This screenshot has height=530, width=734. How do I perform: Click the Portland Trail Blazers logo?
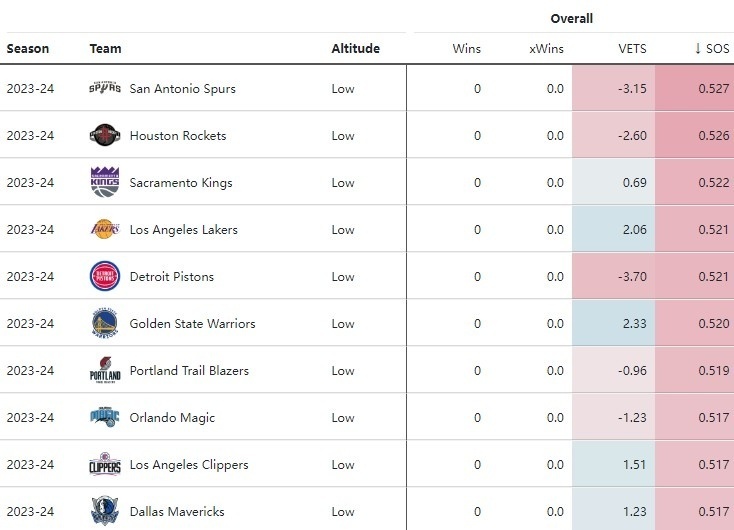click(105, 371)
